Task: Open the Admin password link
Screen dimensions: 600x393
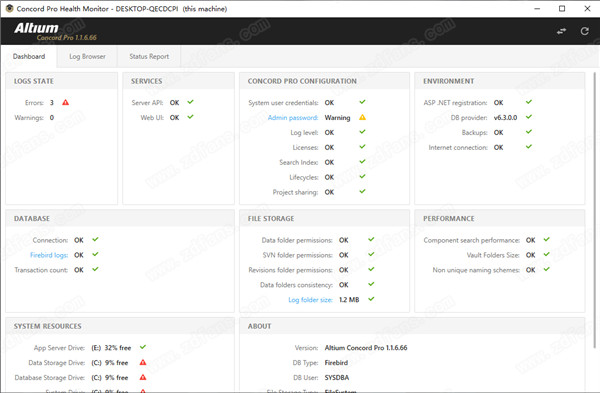Action: tap(293, 117)
